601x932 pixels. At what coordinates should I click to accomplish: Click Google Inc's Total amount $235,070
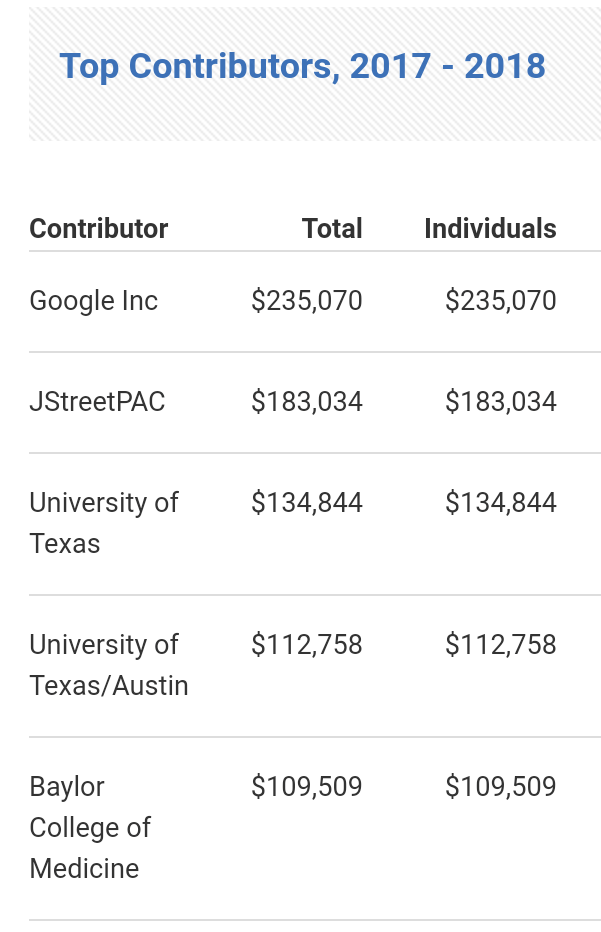pos(307,301)
